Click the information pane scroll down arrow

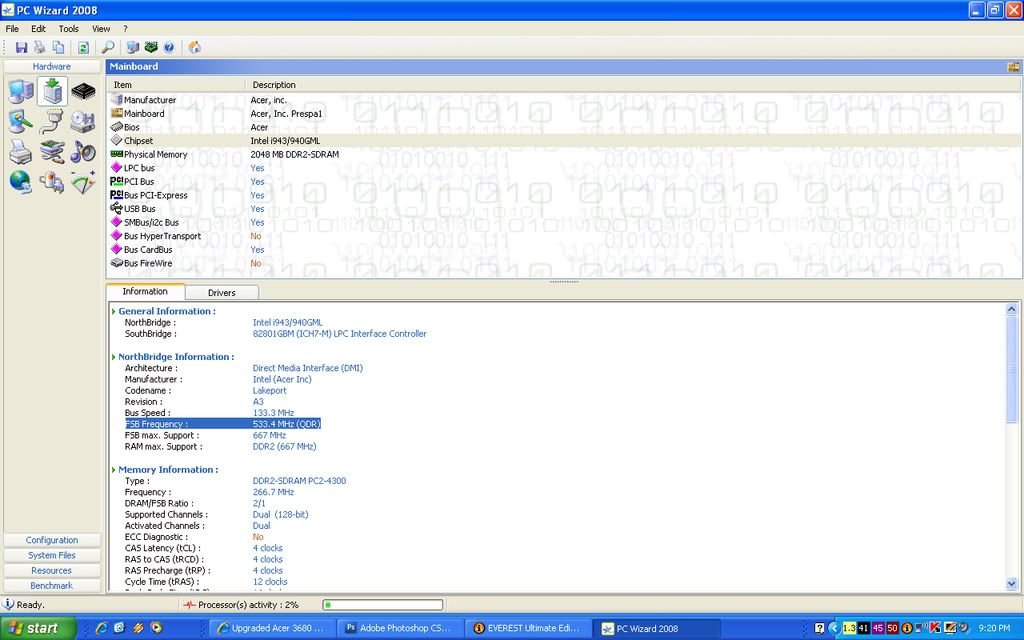(x=1012, y=584)
